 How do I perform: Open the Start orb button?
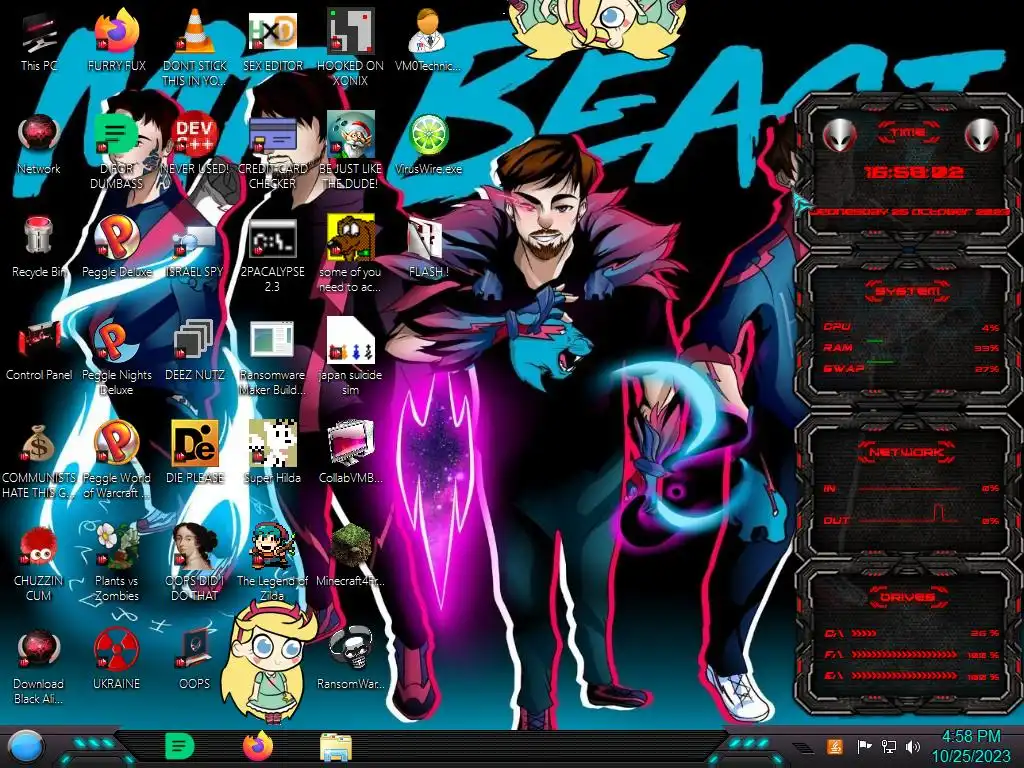coord(25,747)
